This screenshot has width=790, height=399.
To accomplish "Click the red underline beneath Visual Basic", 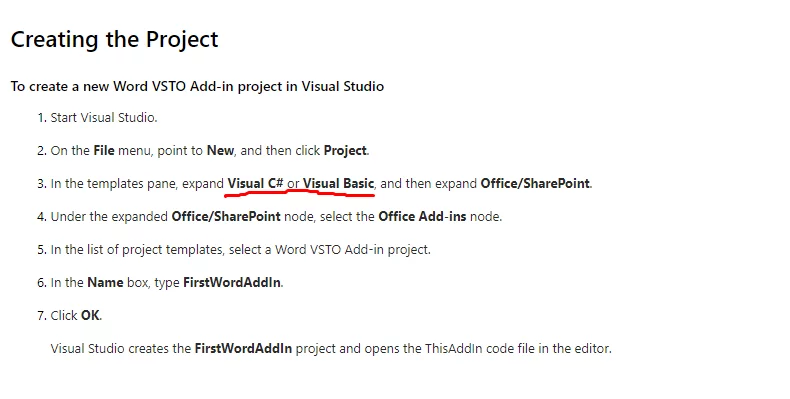I will pyautogui.click(x=339, y=193).
